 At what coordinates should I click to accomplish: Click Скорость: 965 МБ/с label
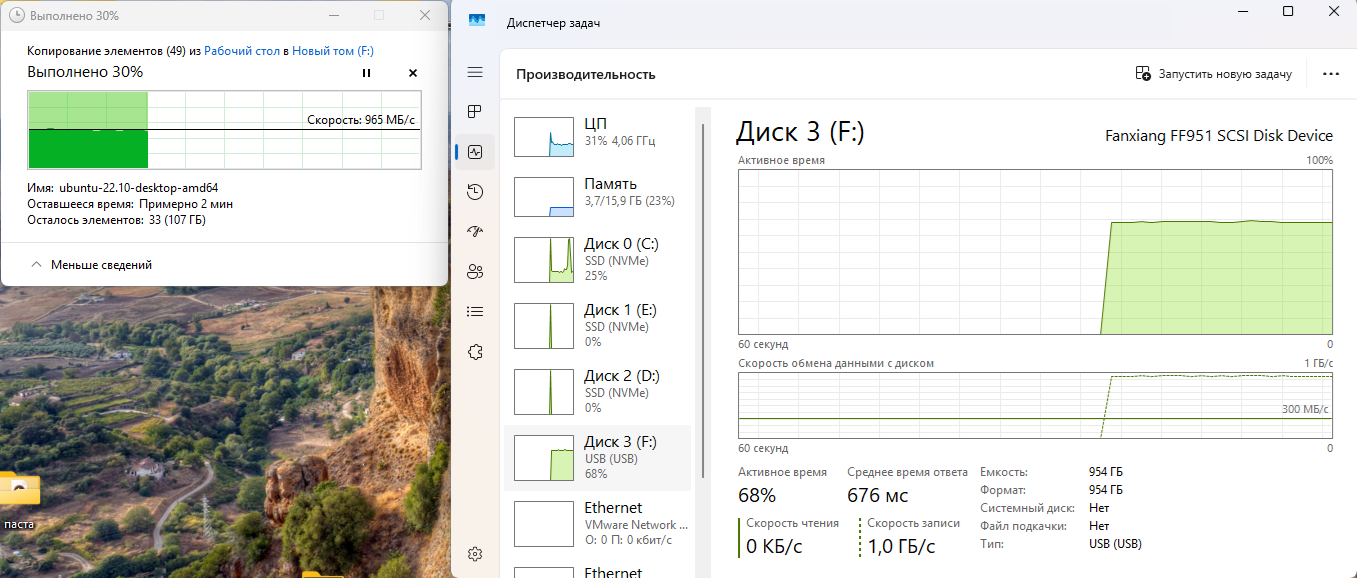point(361,120)
